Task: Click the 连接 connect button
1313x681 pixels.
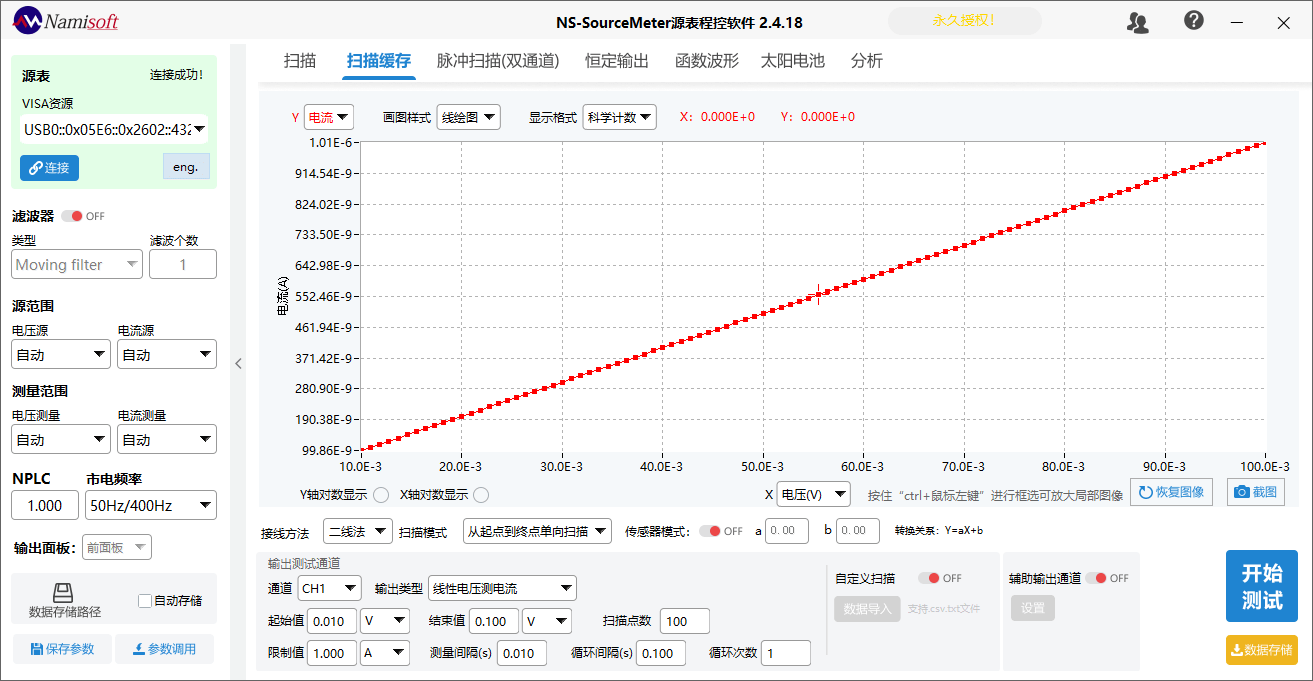Action: click(x=49, y=168)
